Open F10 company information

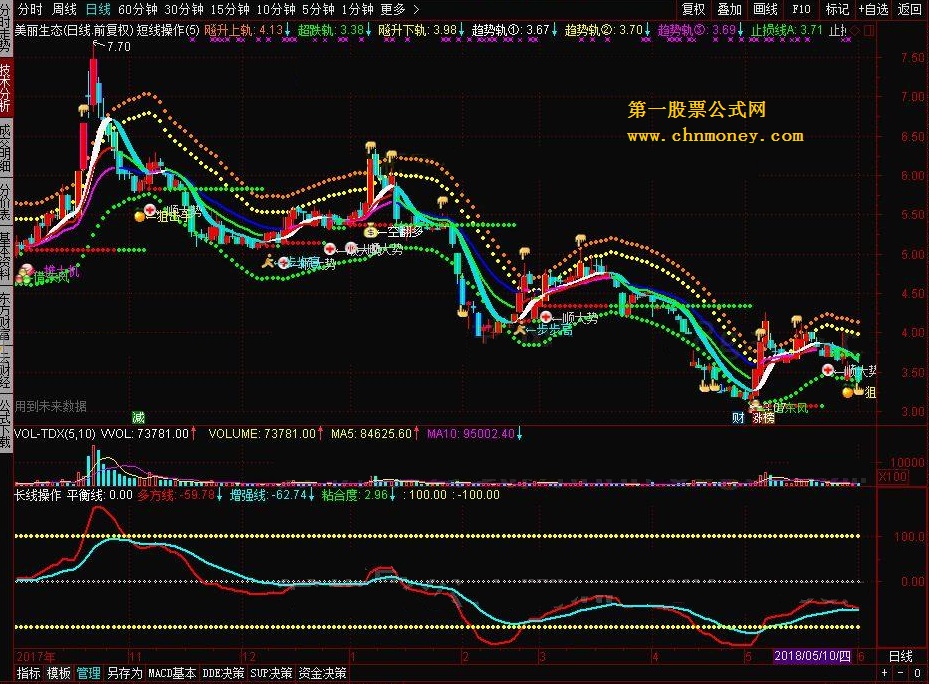tap(801, 9)
